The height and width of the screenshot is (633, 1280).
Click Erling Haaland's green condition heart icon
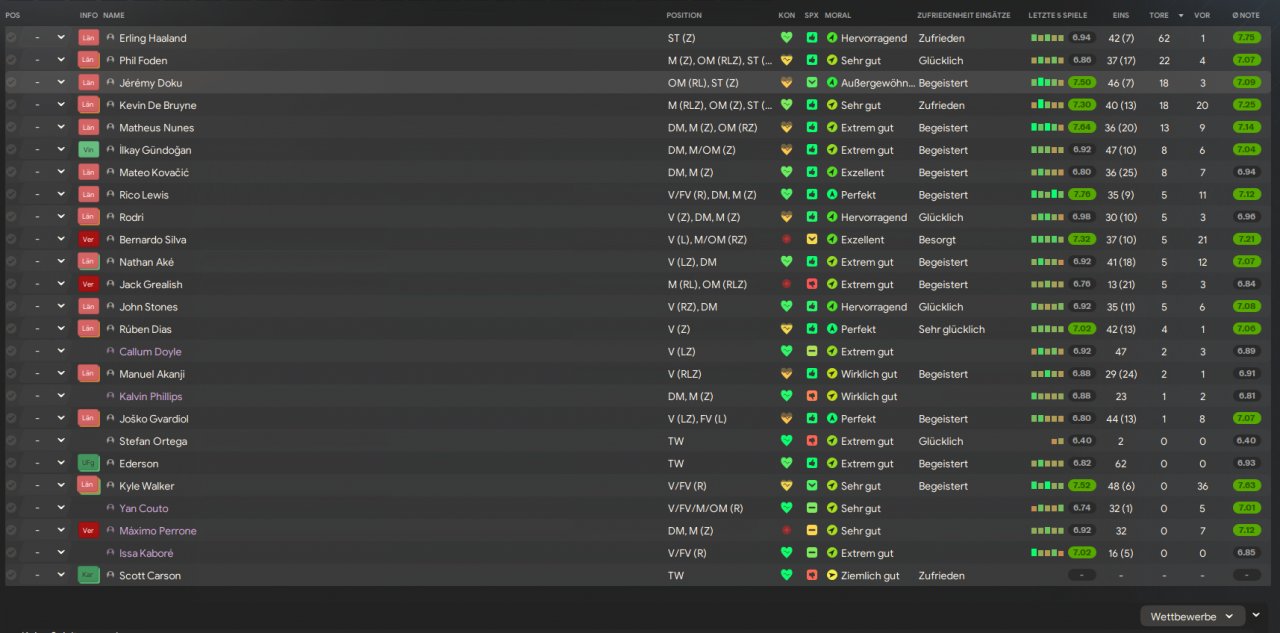tap(786, 38)
